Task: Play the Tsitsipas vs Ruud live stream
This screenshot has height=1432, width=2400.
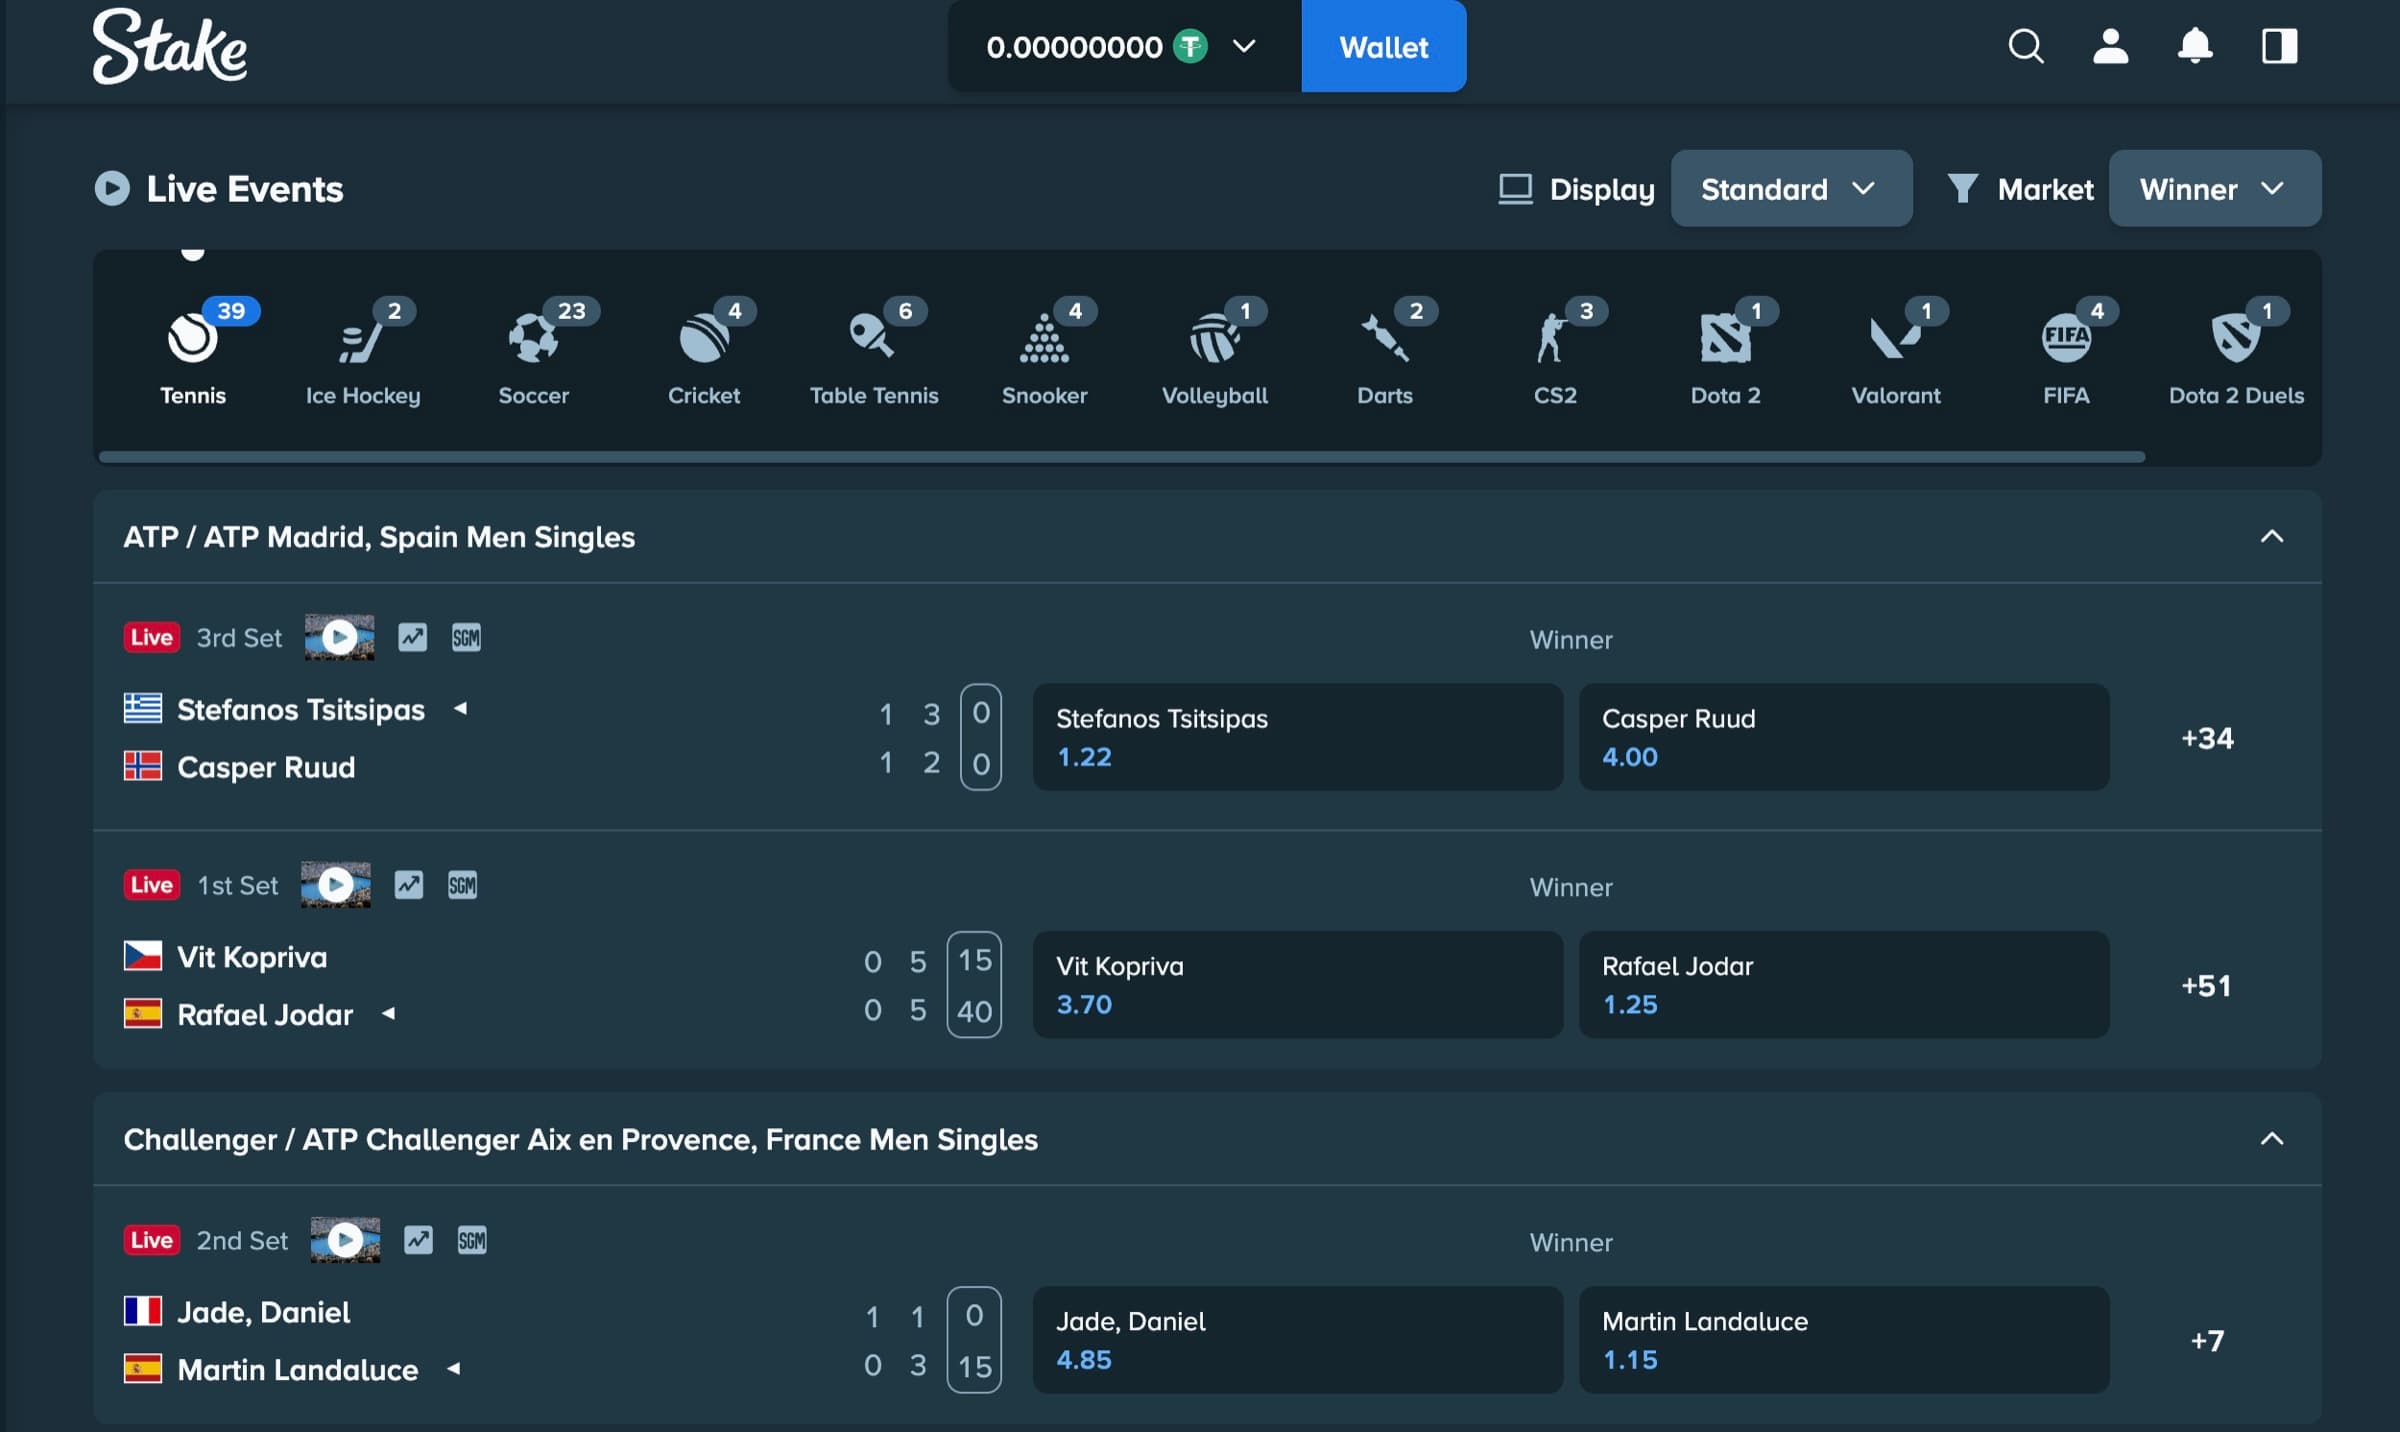Action: click(x=339, y=637)
